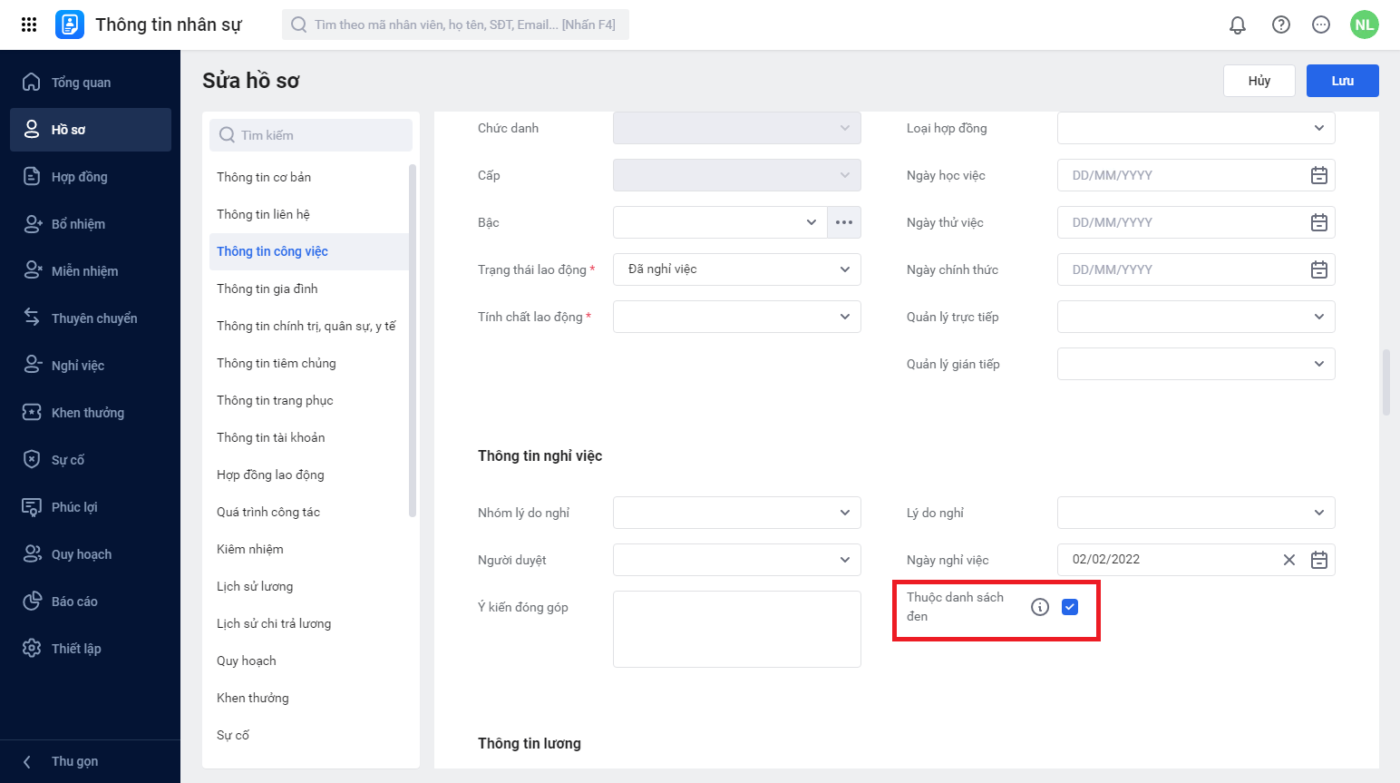Open the NL user avatar menu
The height and width of the screenshot is (783, 1400).
[x=1364, y=25]
